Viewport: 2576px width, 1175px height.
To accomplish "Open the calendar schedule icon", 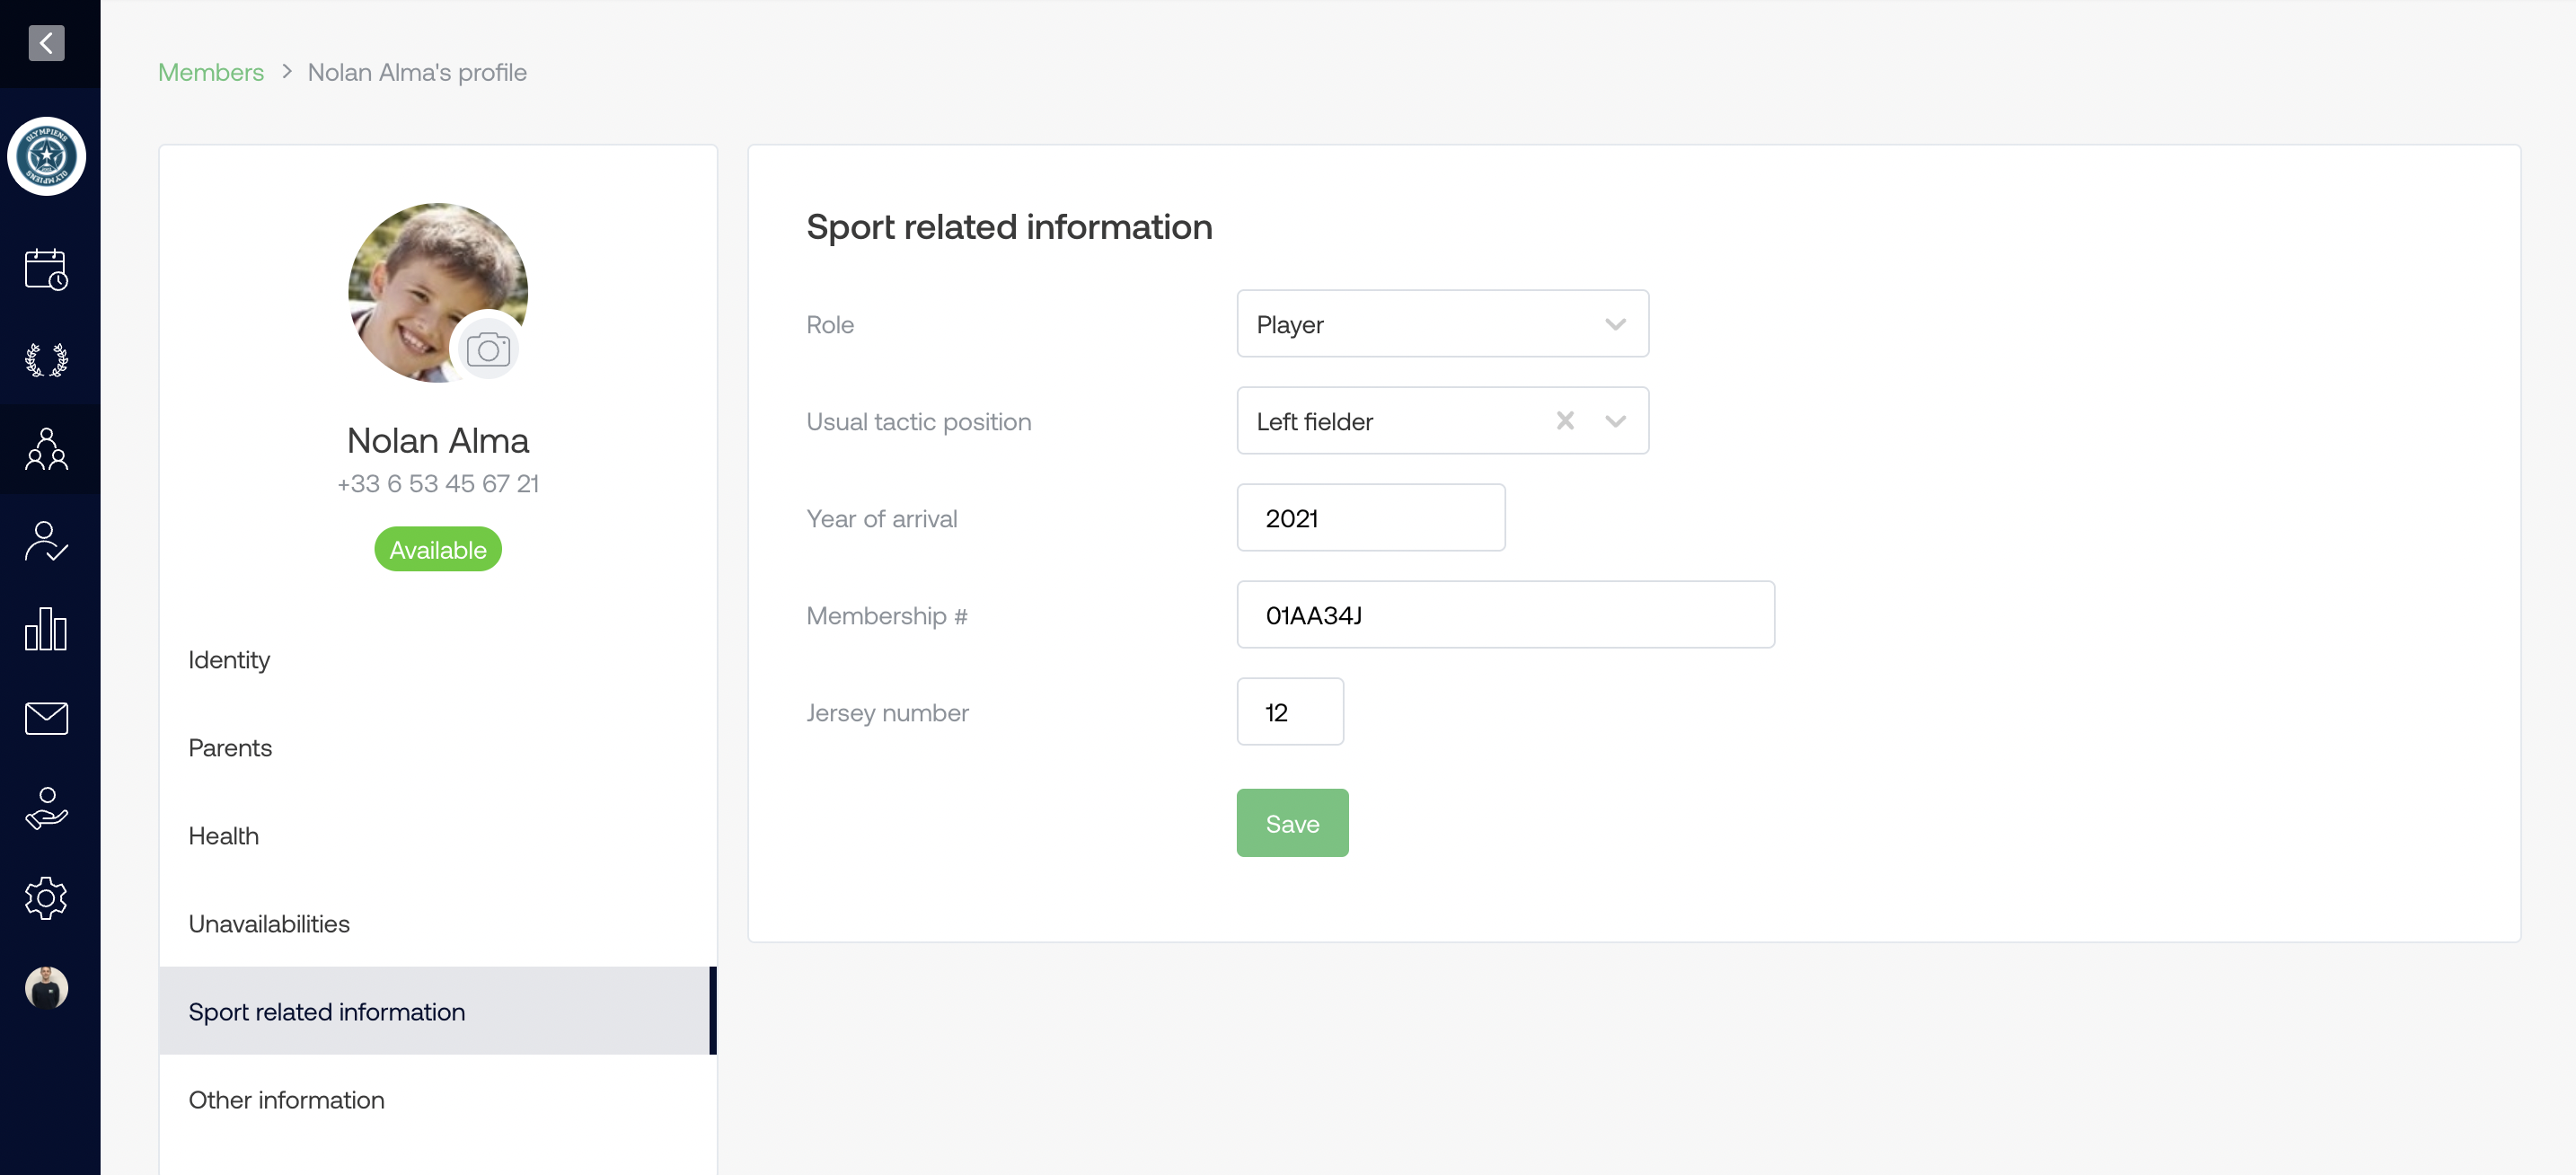I will [46, 270].
